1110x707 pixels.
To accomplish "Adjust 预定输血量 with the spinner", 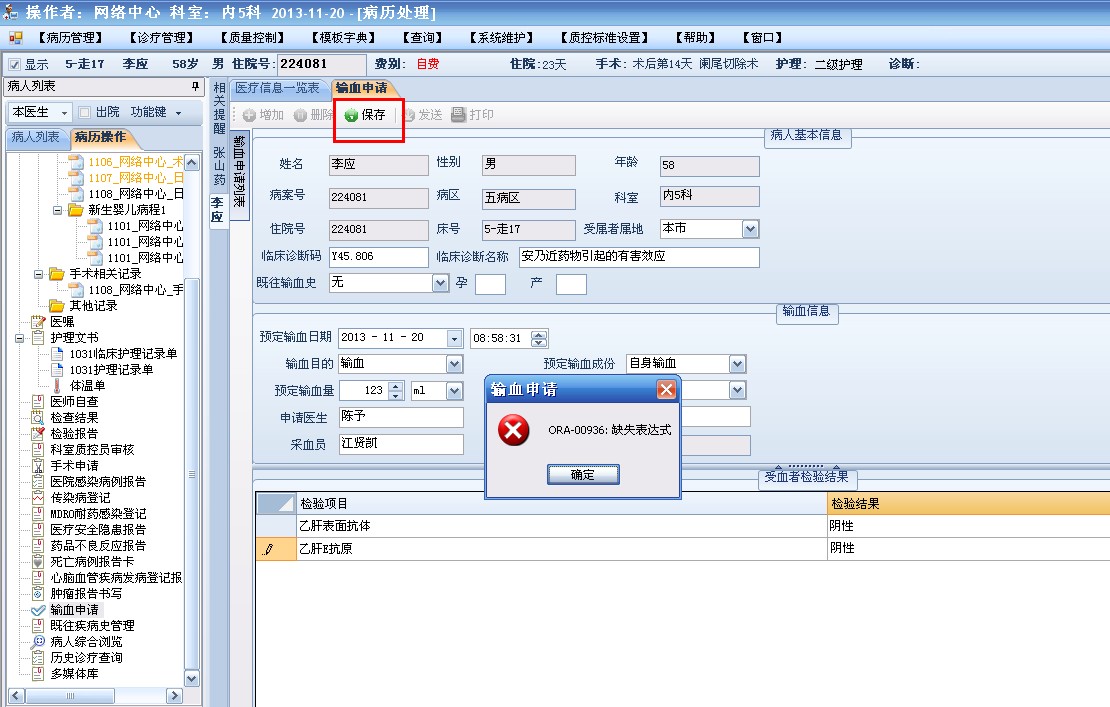I will pos(396,391).
